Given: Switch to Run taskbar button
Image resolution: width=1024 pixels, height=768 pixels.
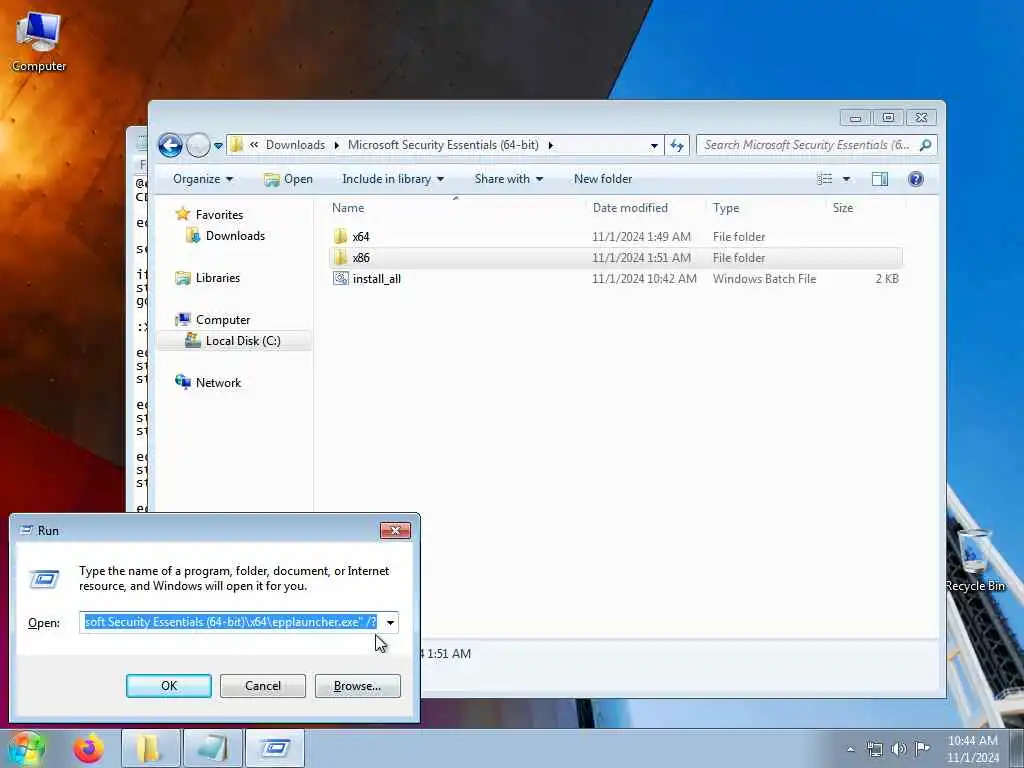Looking at the screenshot, I should (x=275, y=748).
